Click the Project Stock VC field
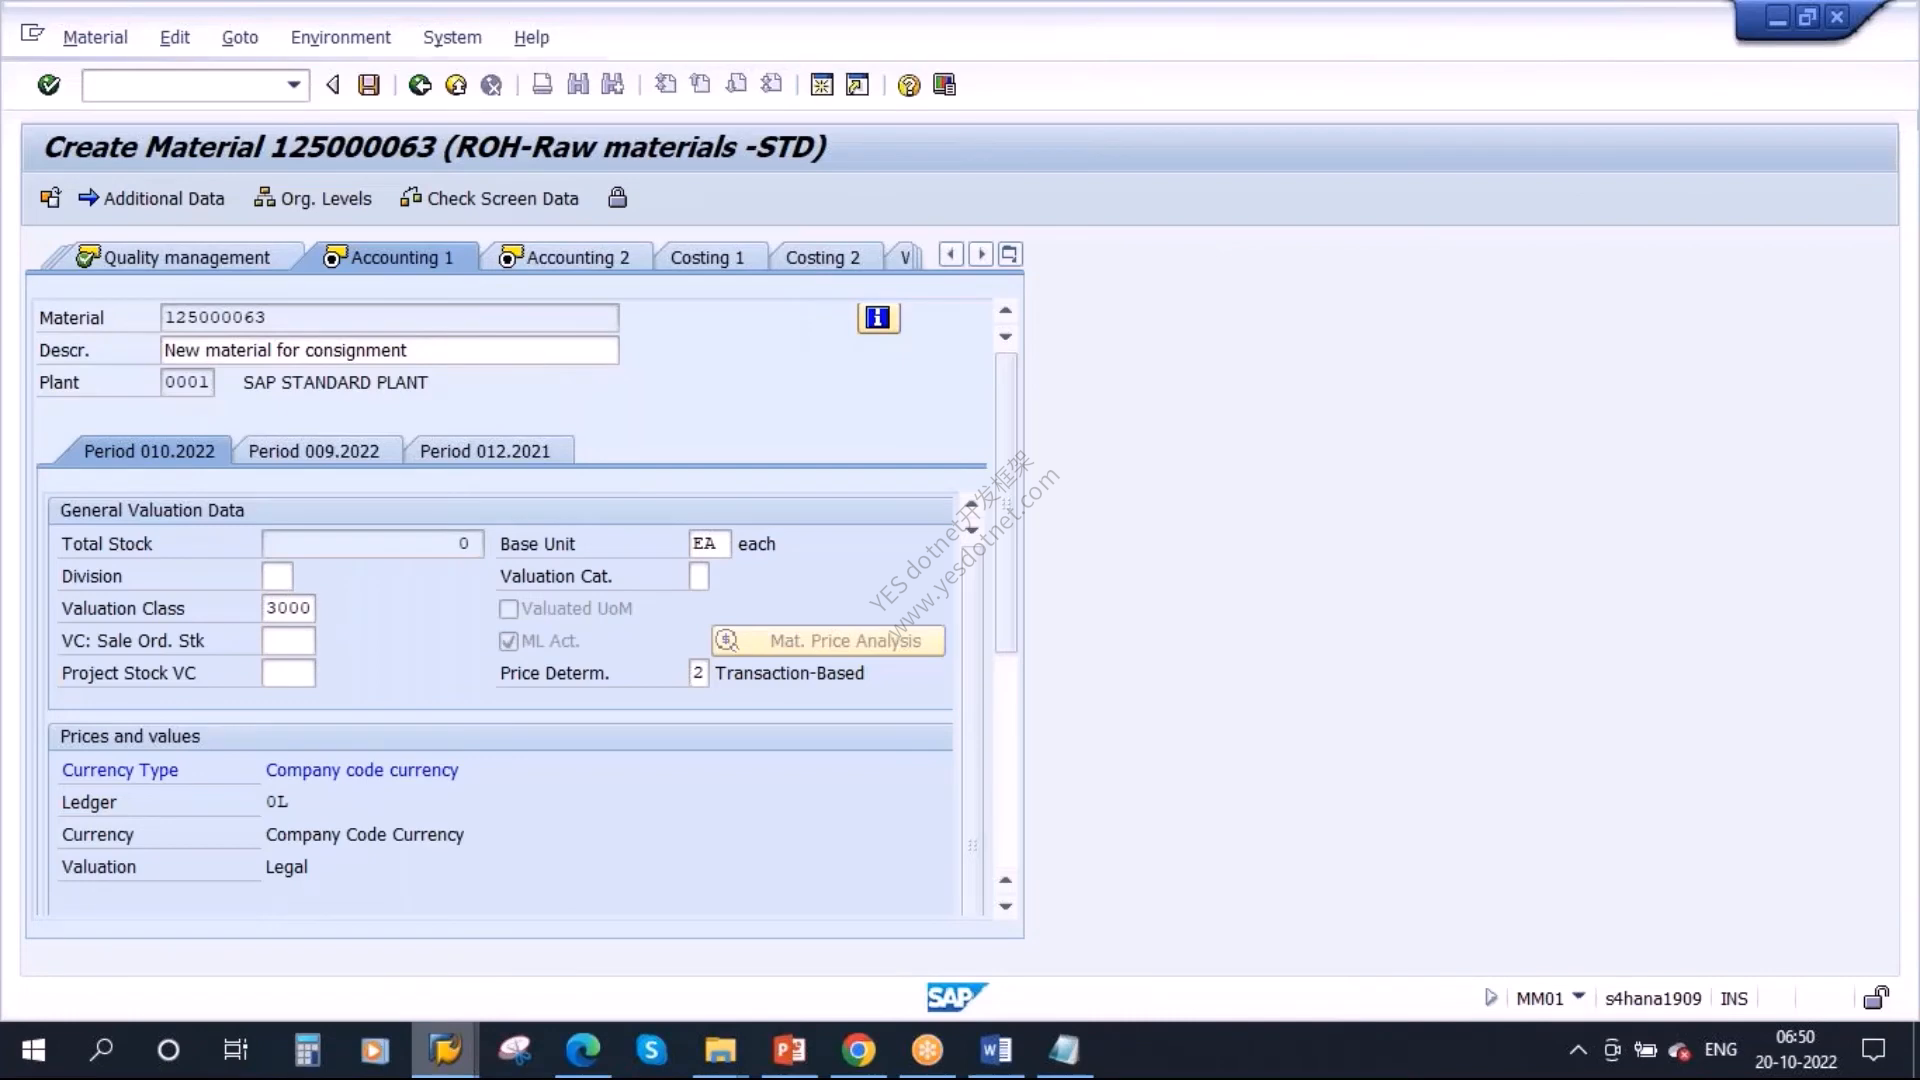The width and height of the screenshot is (1920, 1080). tap(288, 673)
